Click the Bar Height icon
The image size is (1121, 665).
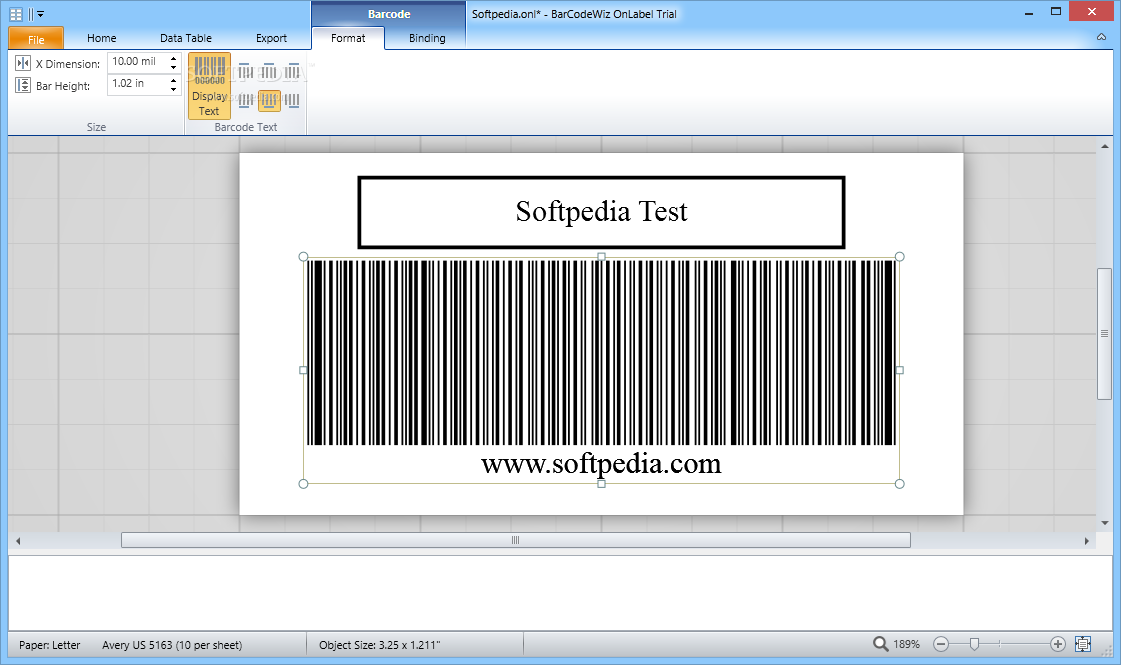click(23, 85)
